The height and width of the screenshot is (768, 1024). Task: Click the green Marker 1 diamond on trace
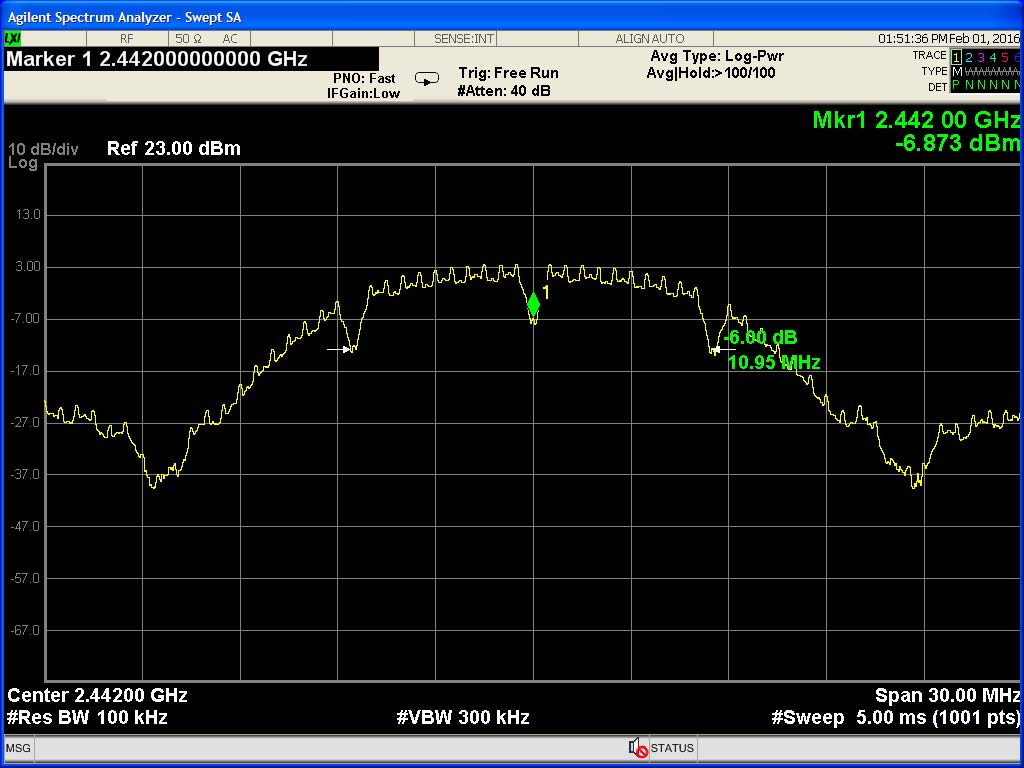coord(534,304)
